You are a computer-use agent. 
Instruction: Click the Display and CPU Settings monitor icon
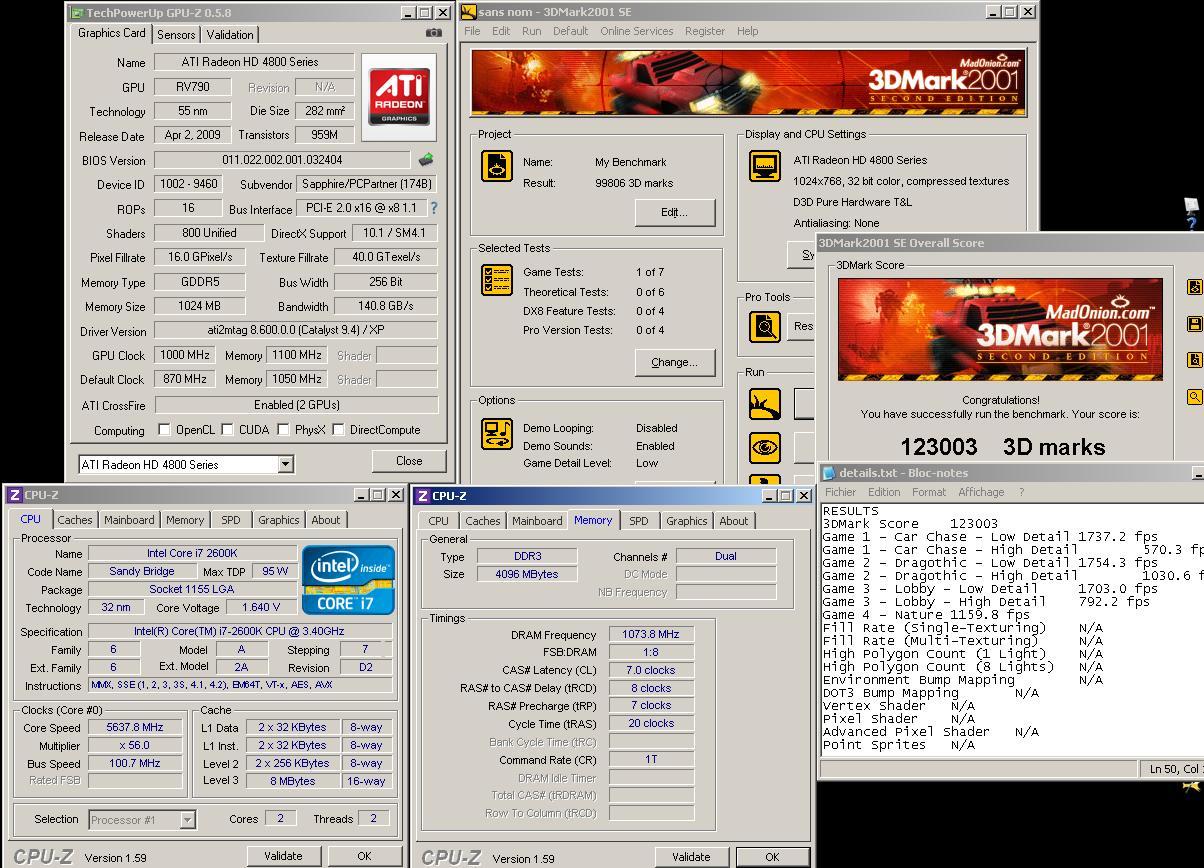(765, 167)
